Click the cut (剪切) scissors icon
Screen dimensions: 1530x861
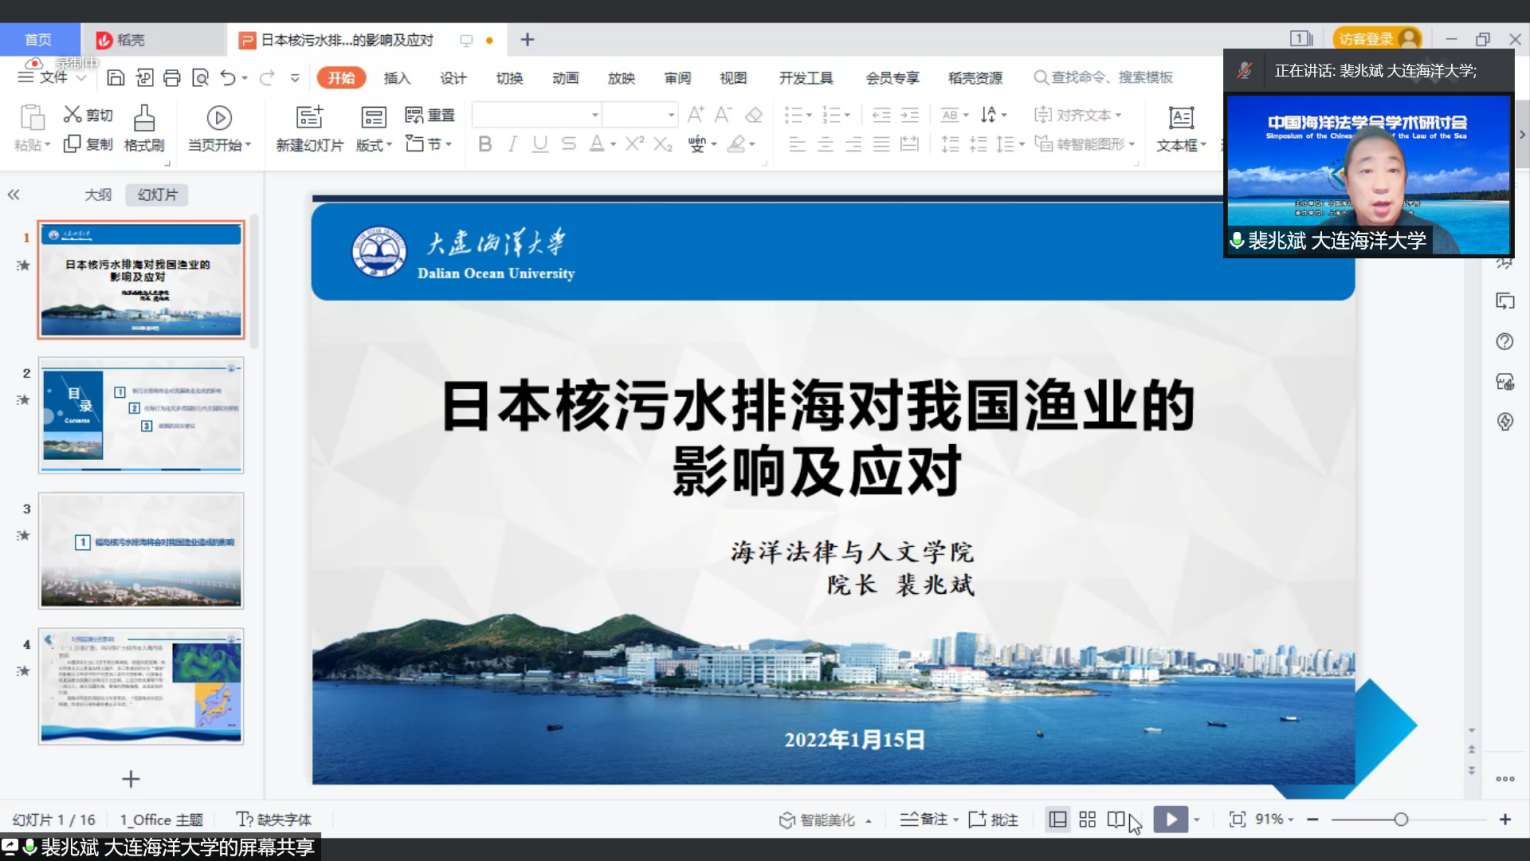coord(73,115)
